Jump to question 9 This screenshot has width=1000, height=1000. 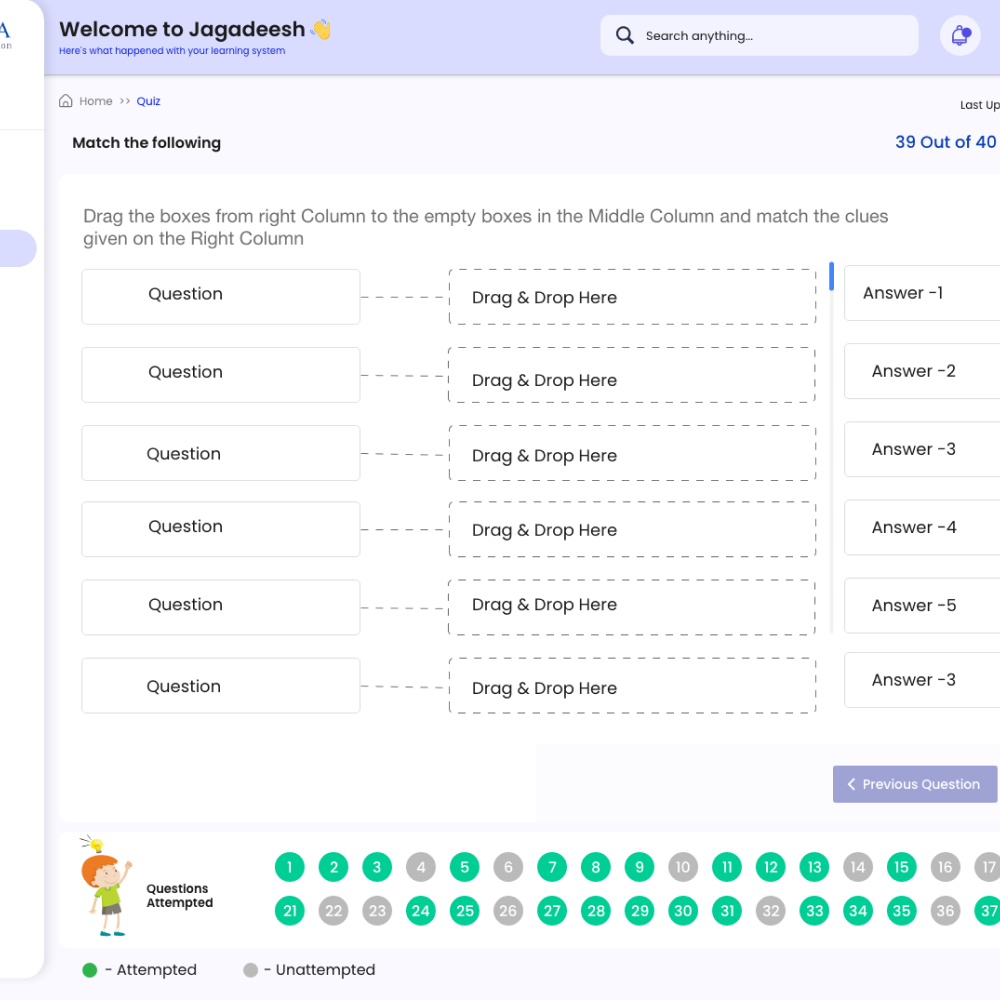click(640, 867)
